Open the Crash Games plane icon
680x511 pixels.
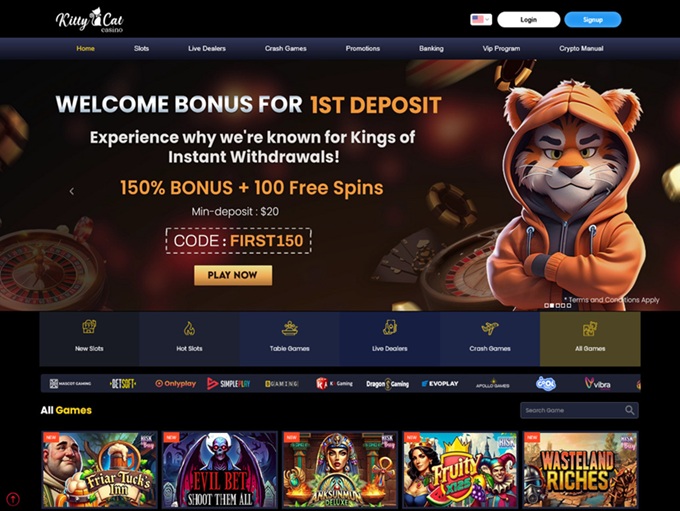coord(490,328)
